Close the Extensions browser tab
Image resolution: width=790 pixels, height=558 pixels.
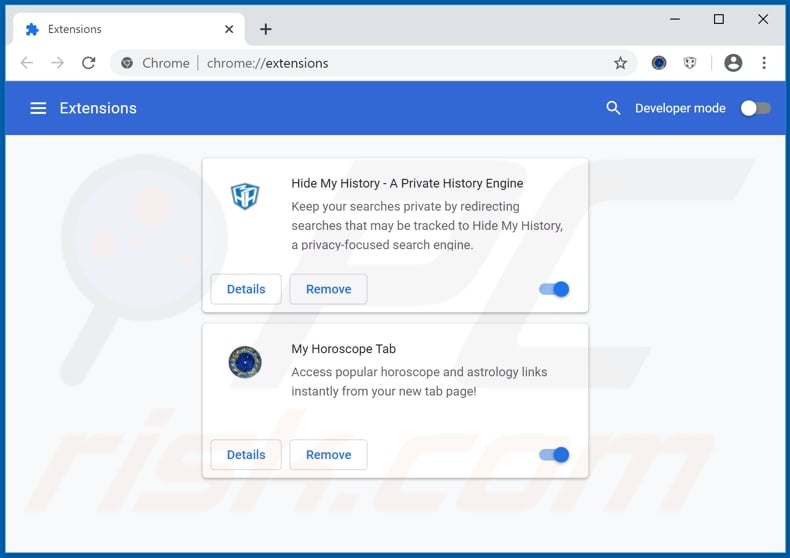click(x=229, y=29)
